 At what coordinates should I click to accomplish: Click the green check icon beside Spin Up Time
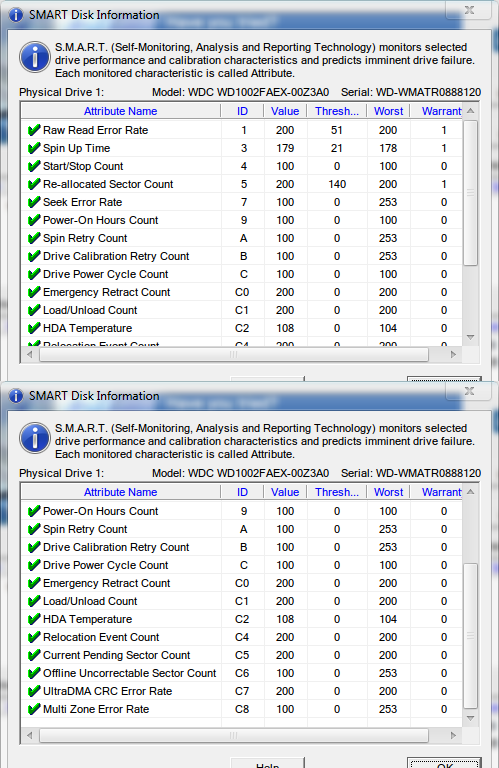coord(34,148)
